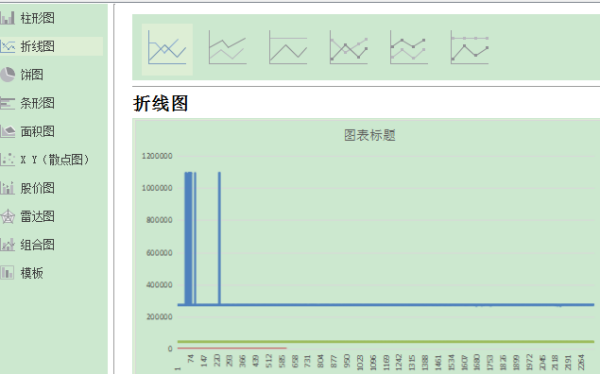Click the 折线图 heading above the preview
This screenshot has height=374, width=600.
point(160,103)
